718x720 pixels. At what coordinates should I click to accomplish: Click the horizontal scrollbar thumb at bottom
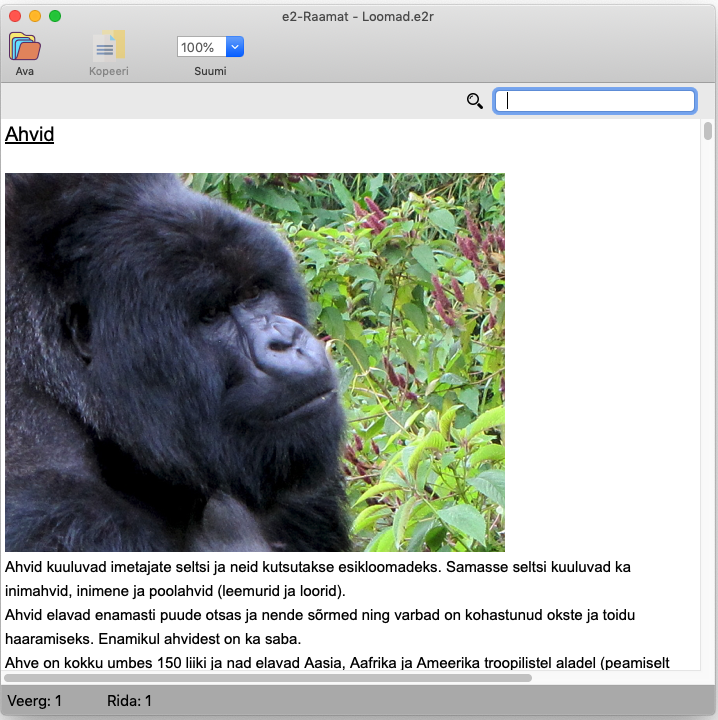click(x=270, y=678)
